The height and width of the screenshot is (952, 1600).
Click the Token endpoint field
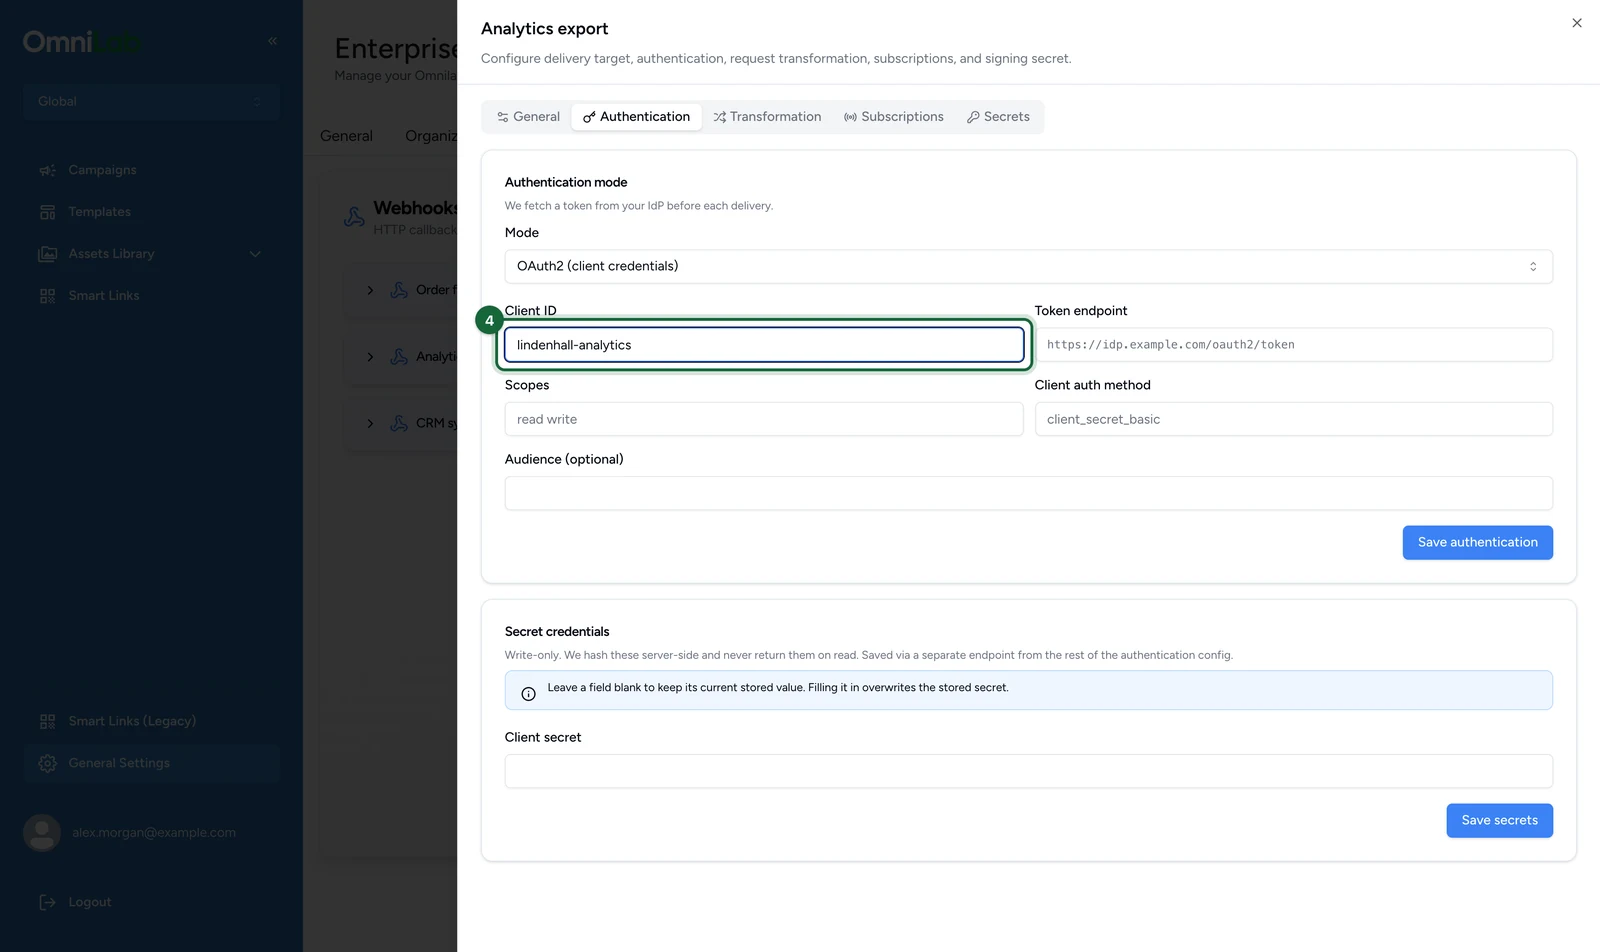[1293, 345]
